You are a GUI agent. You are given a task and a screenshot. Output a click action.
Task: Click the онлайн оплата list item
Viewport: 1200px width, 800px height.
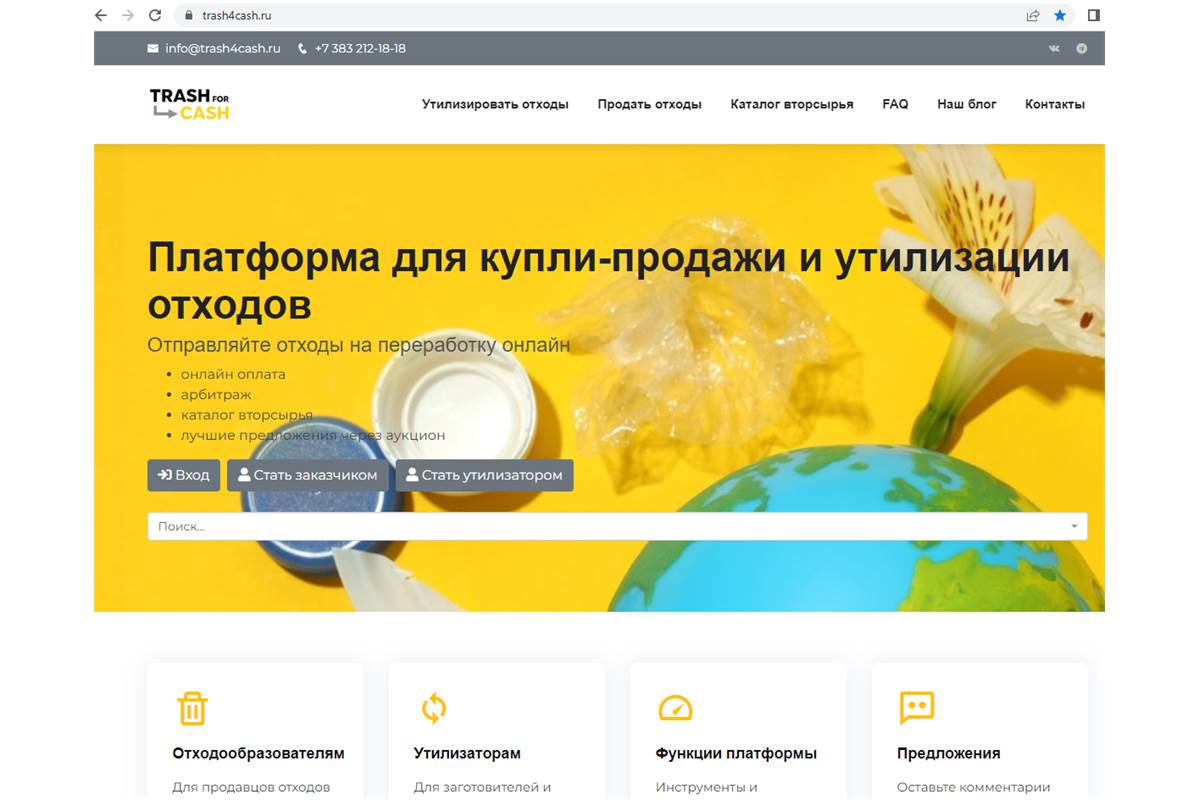[x=233, y=374]
